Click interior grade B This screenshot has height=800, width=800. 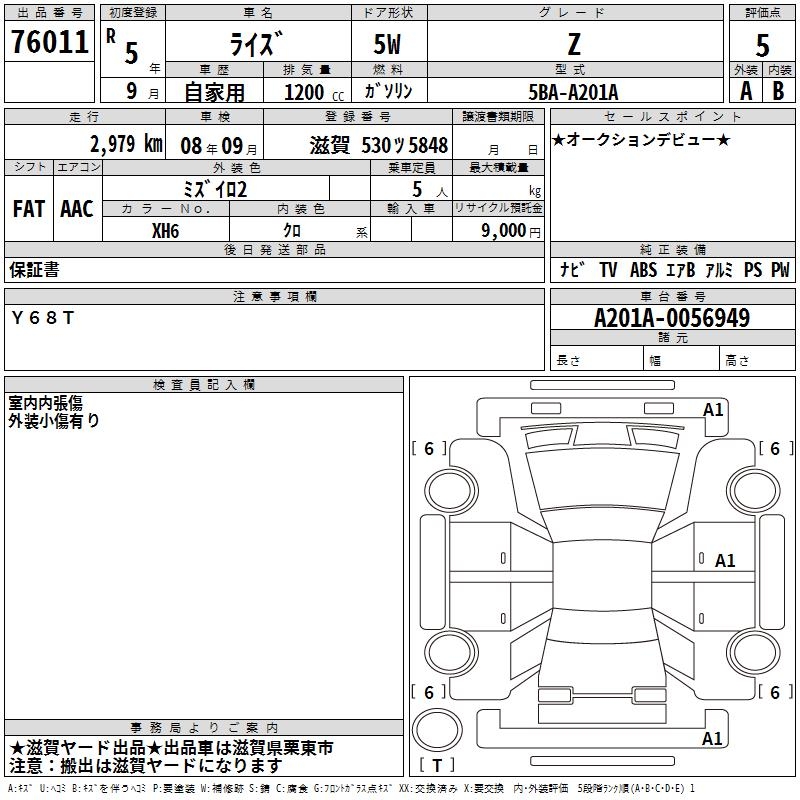(779, 91)
